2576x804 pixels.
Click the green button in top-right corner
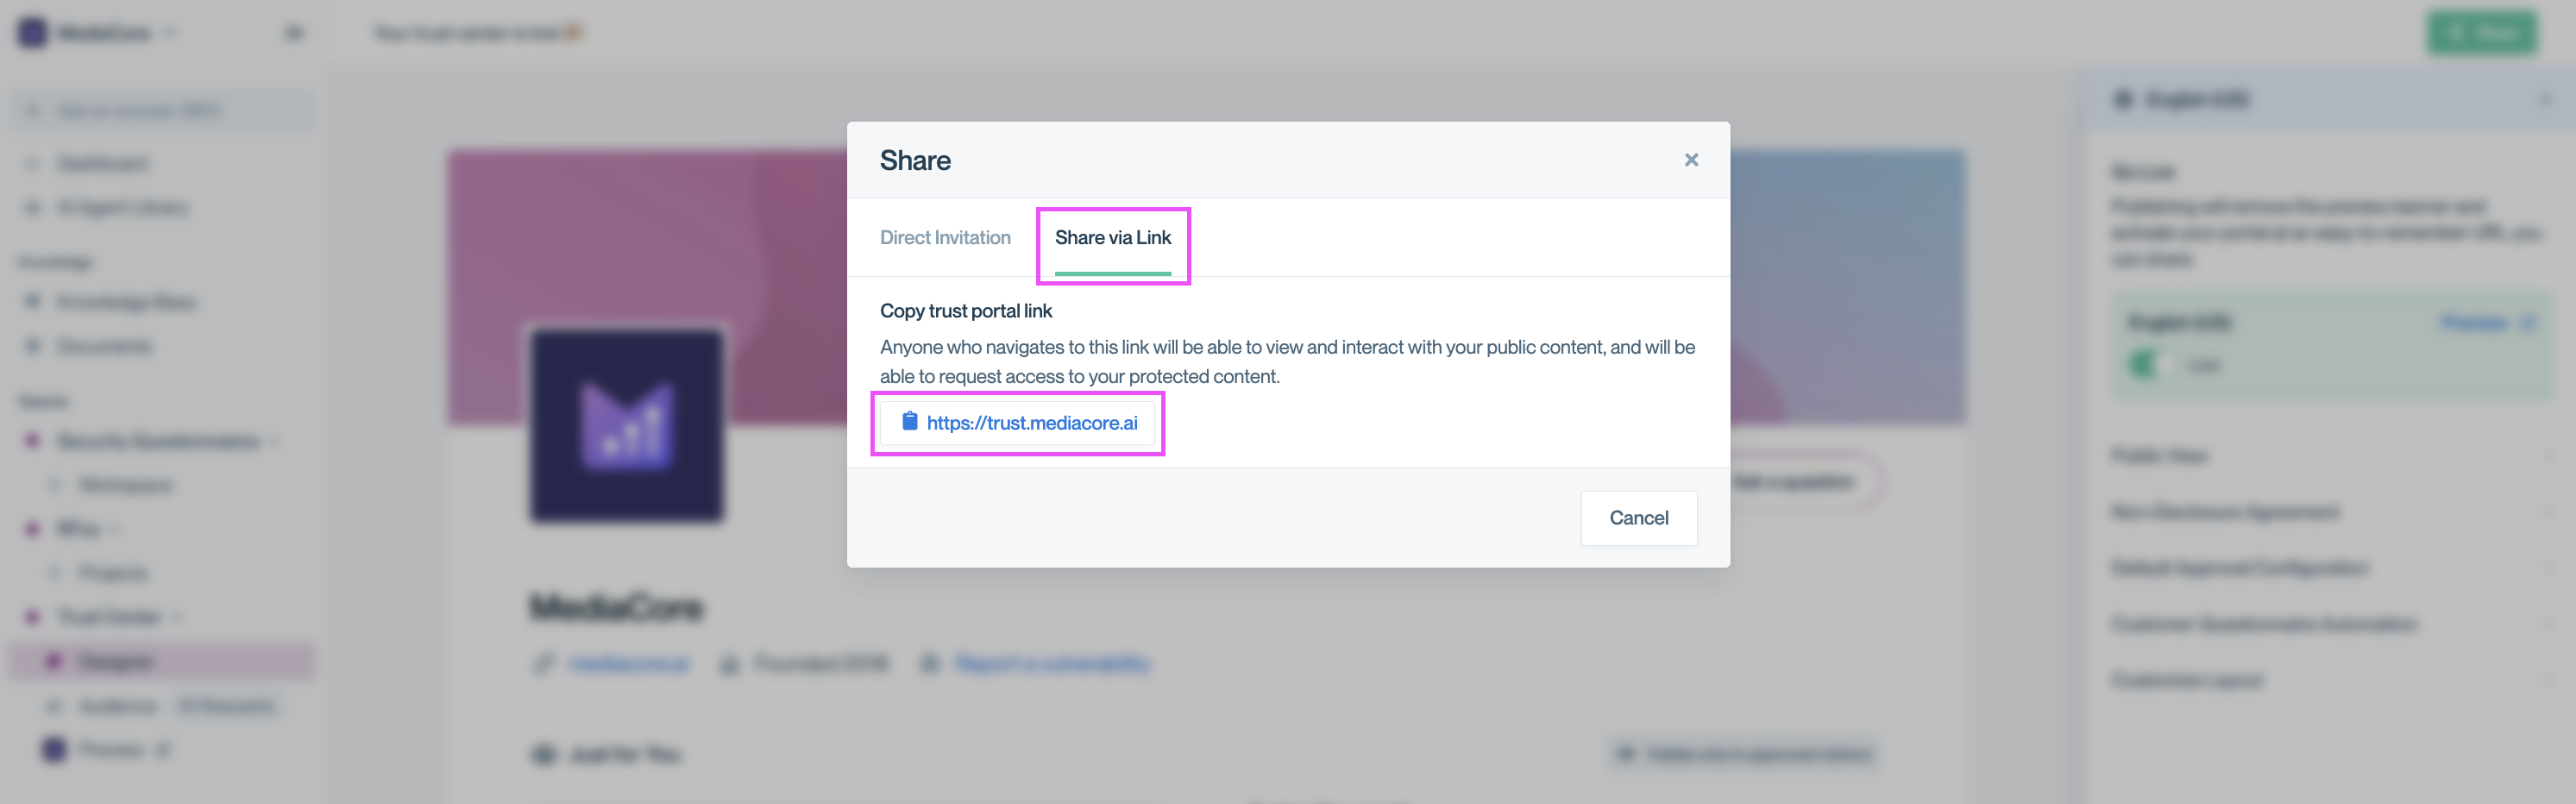pos(2482,33)
